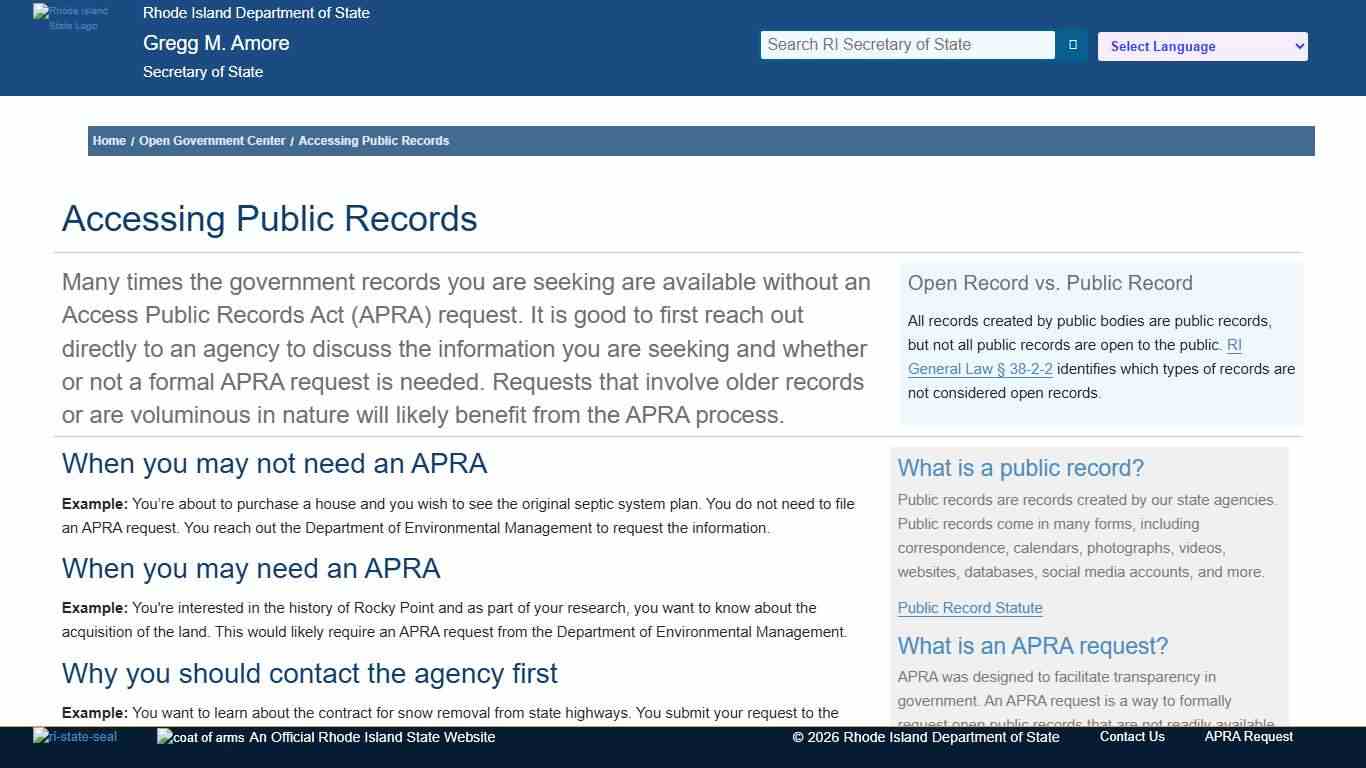The image size is (1366, 768).
Task: Click the search magnifier icon
Action: pyautogui.click(x=1071, y=44)
